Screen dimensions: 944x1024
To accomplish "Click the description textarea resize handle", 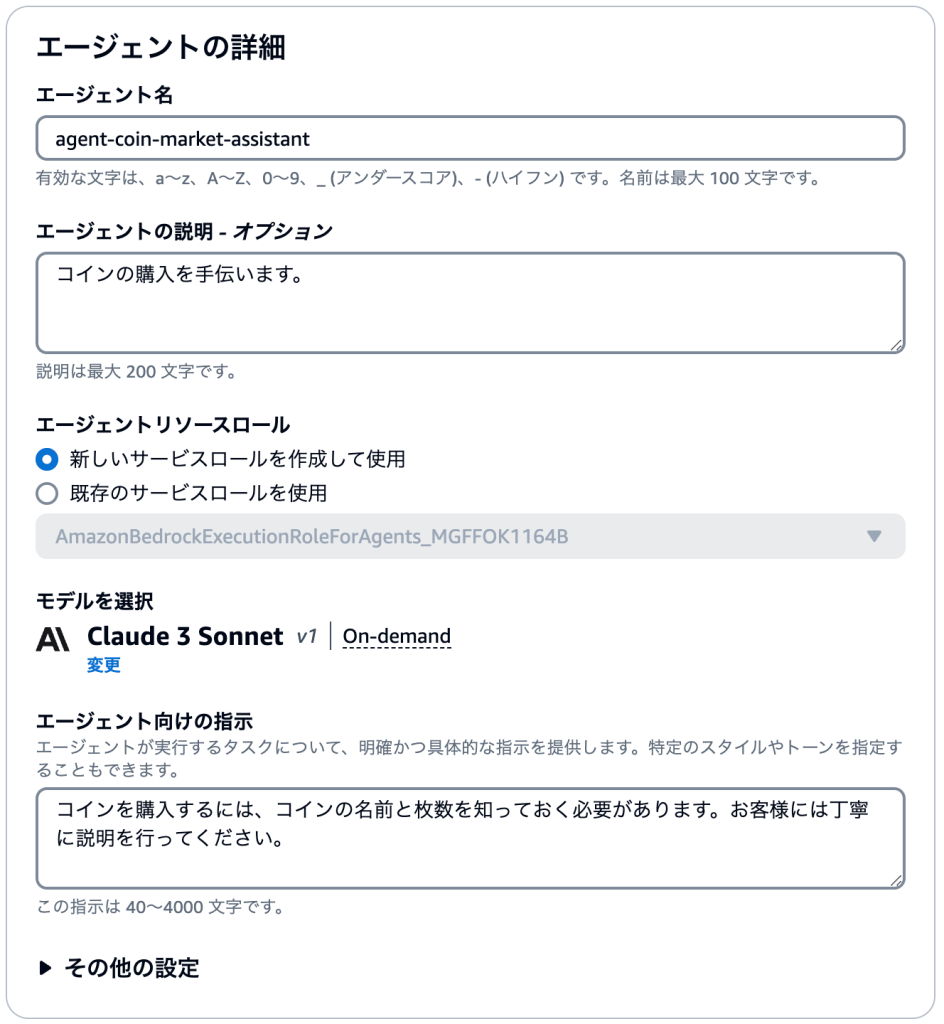I will click(896, 345).
